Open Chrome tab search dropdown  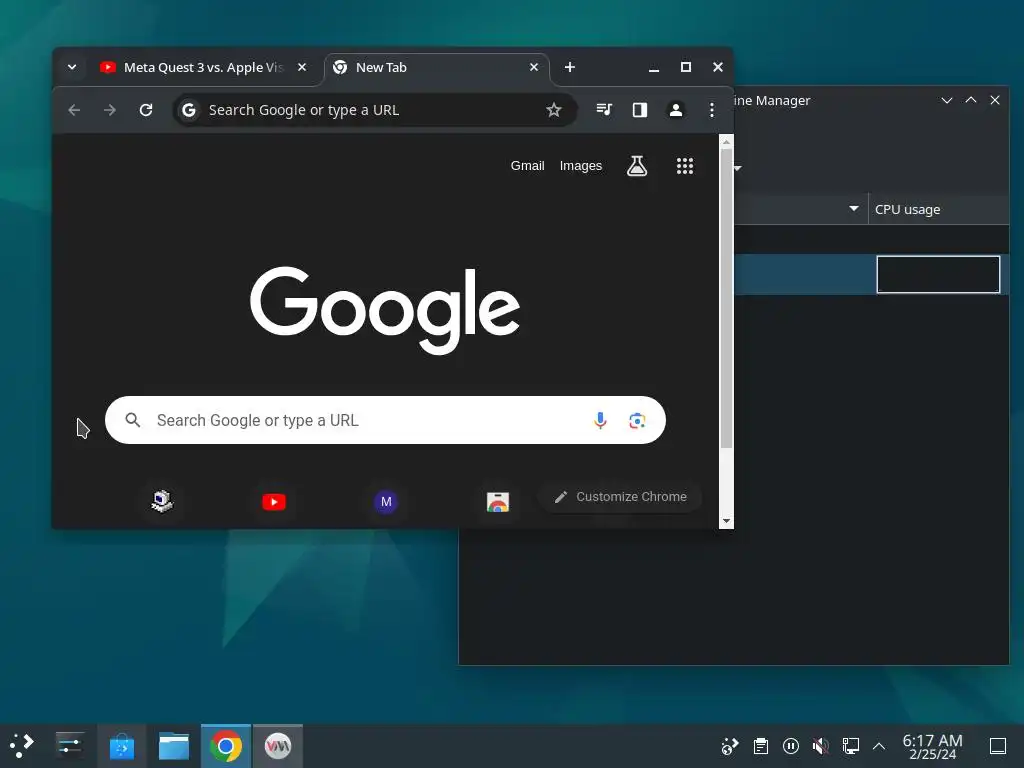pyautogui.click(x=72, y=67)
